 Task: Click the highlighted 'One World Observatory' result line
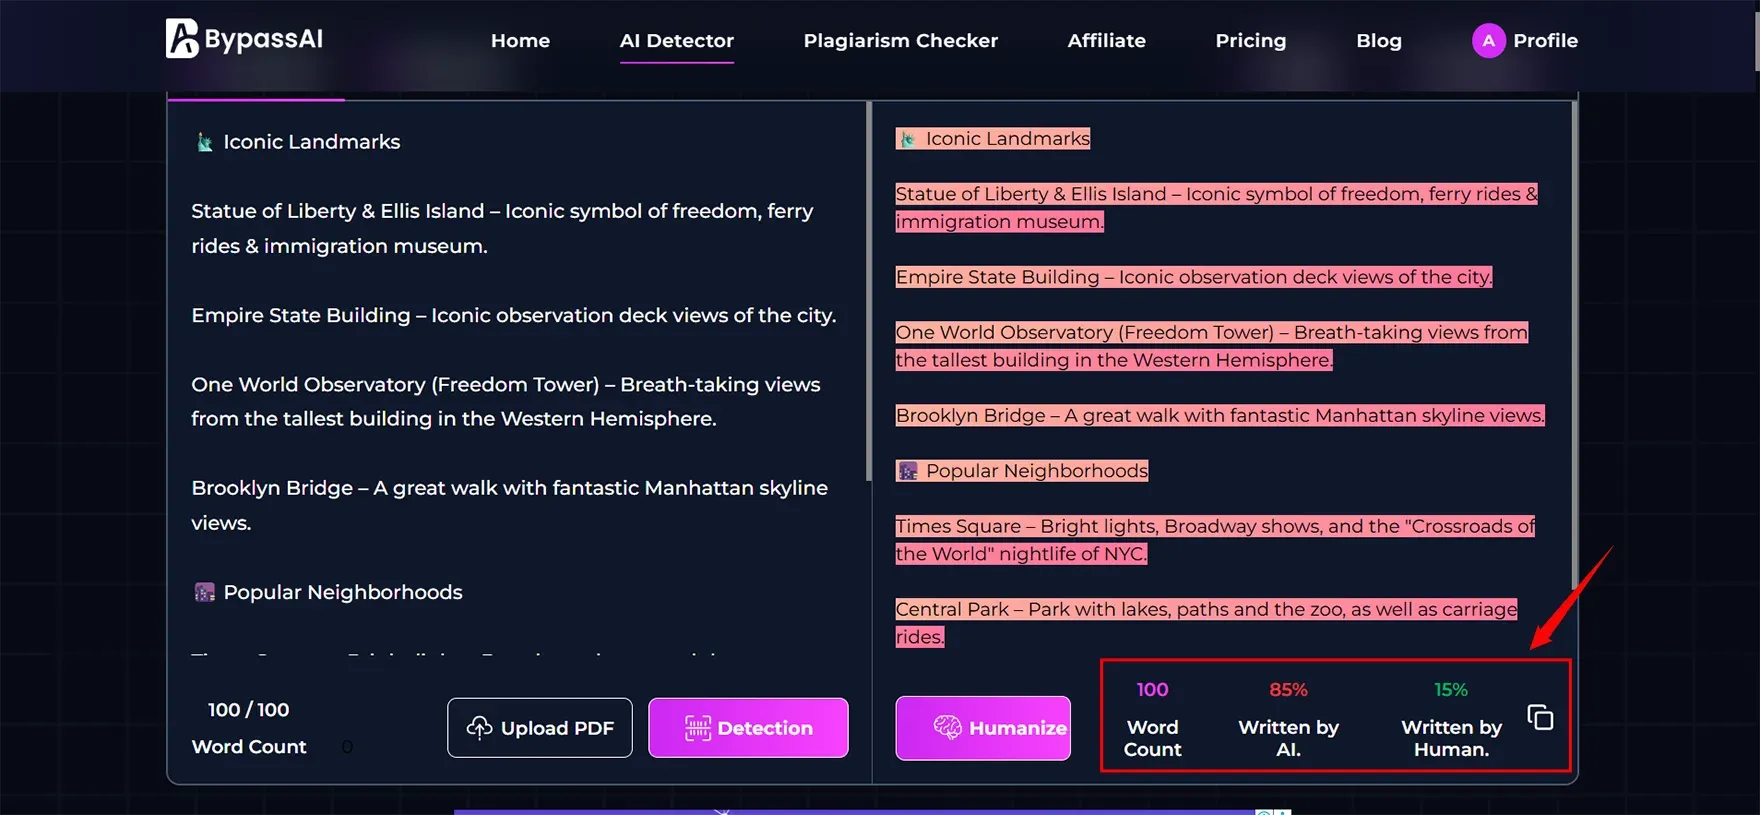[1212, 346]
